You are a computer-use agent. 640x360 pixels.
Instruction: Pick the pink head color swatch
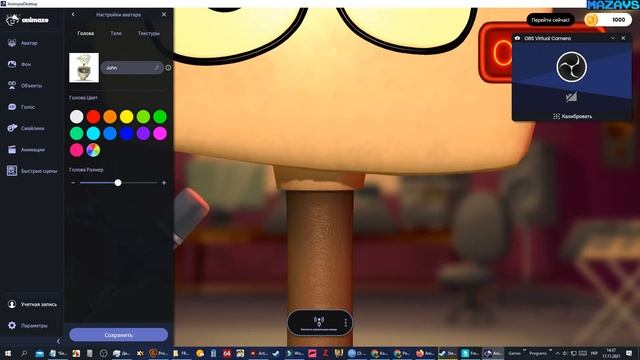click(x=76, y=150)
